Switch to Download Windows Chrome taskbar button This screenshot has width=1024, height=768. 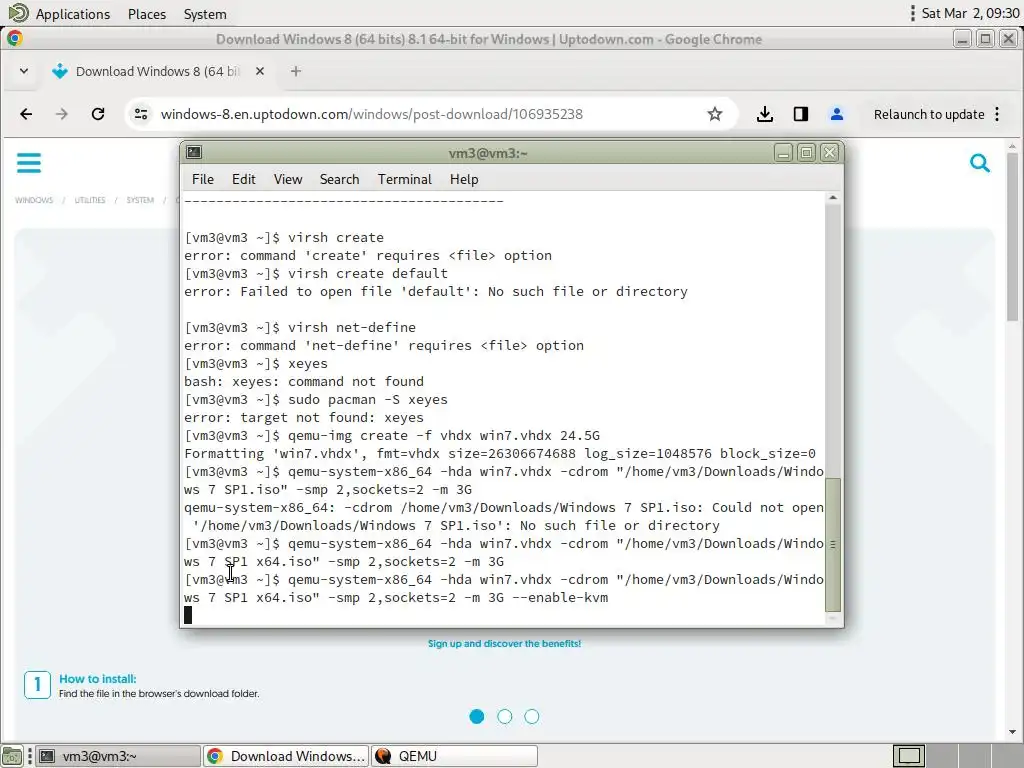click(x=286, y=756)
